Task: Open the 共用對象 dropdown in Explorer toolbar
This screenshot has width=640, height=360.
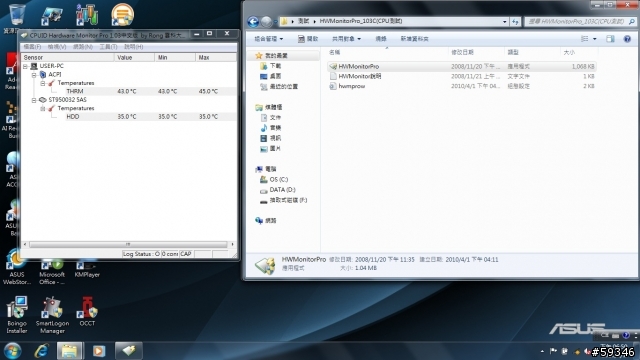Action: (346, 39)
